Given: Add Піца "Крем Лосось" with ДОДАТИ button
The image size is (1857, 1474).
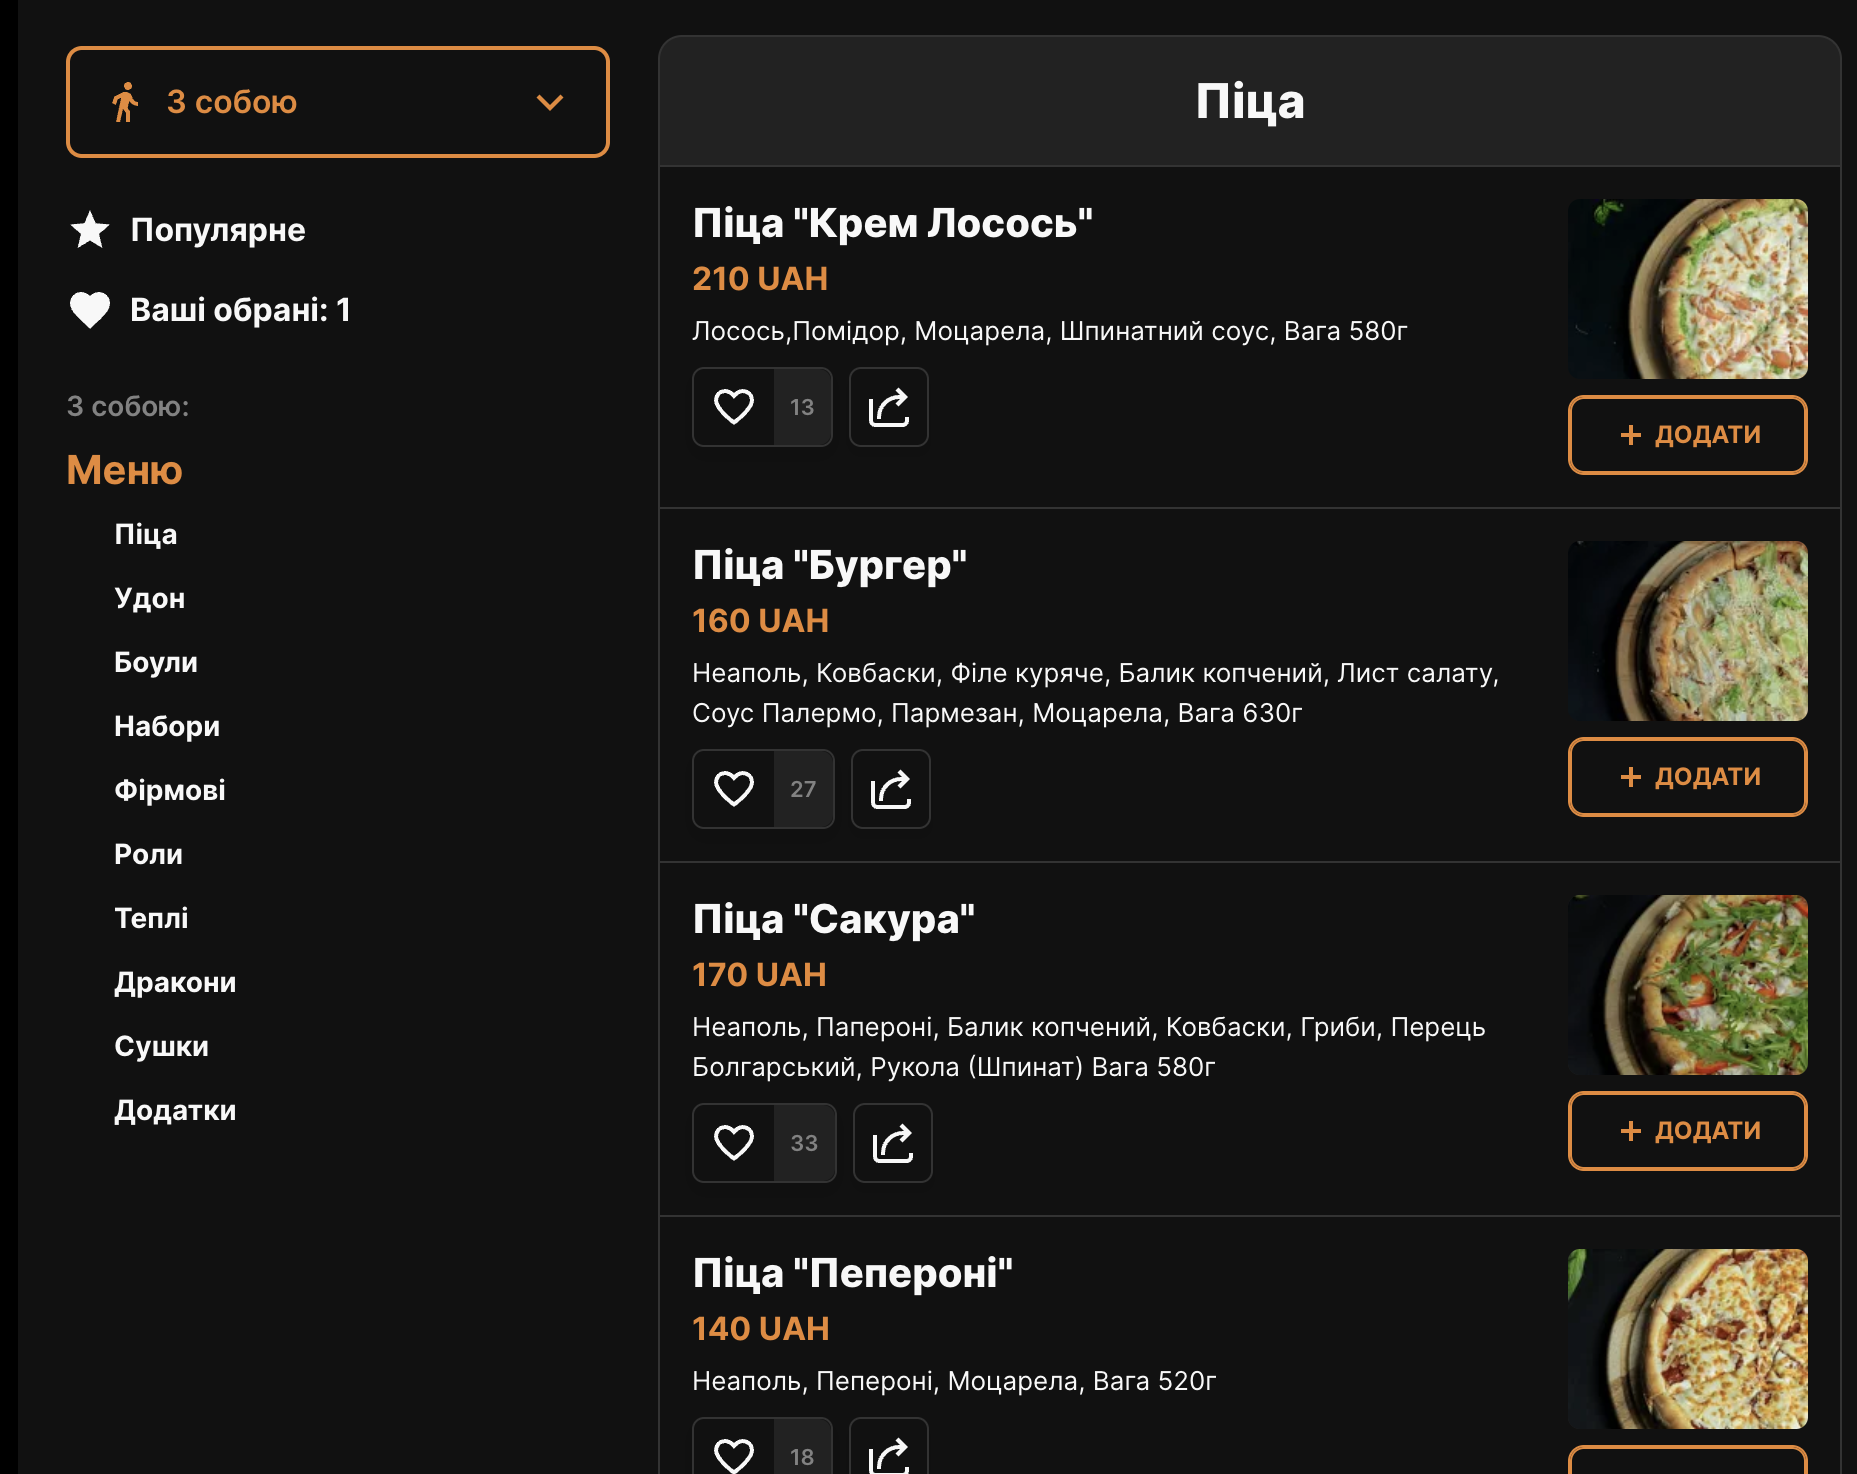Looking at the screenshot, I should coord(1688,435).
